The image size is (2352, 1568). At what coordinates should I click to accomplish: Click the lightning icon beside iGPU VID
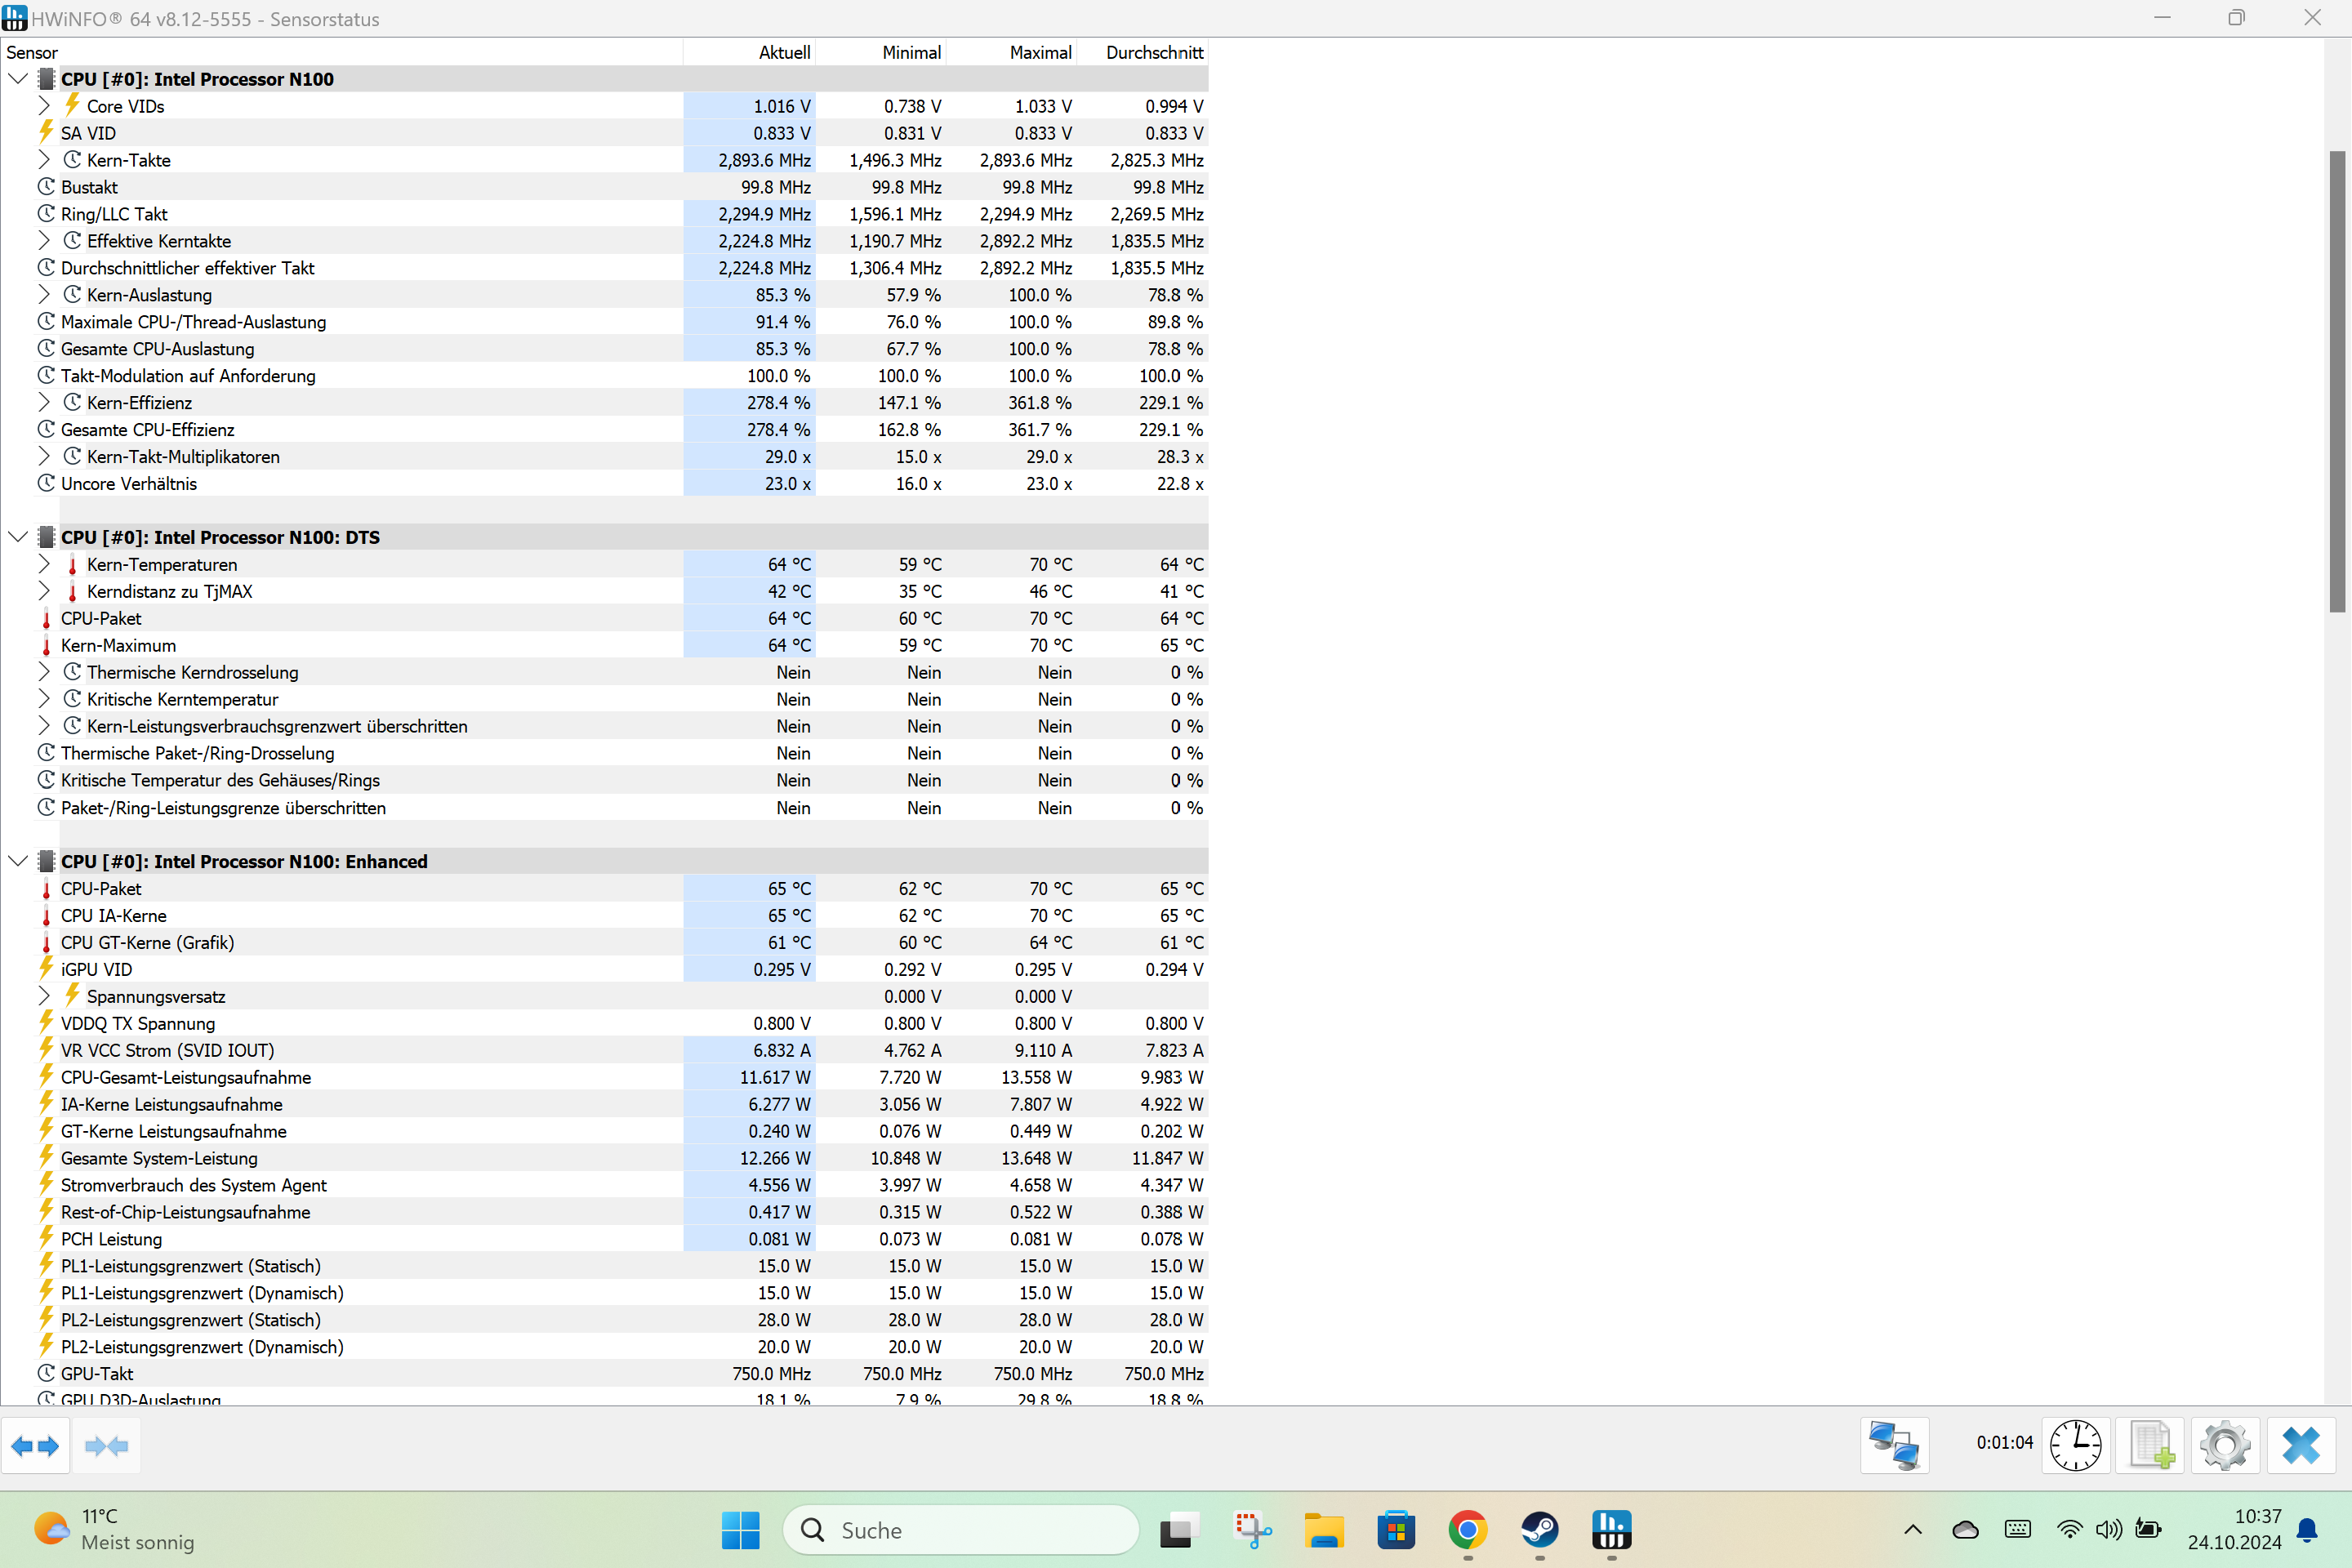pos(46,969)
